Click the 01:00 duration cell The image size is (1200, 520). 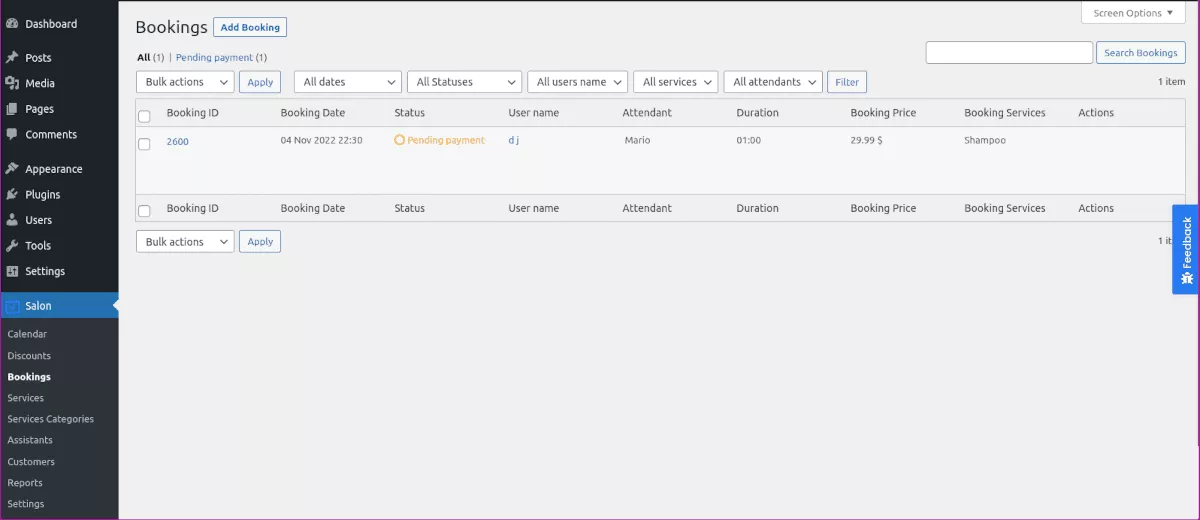(748, 140)
